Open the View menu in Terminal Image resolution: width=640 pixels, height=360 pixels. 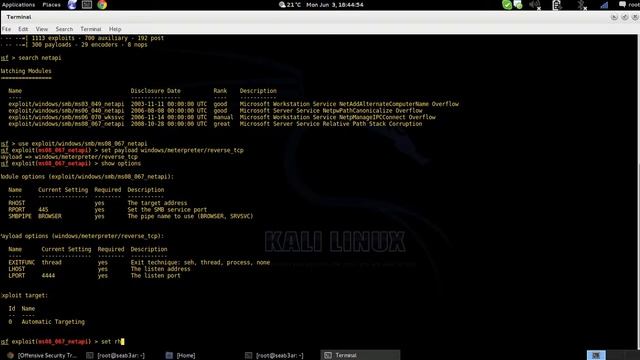42,29
